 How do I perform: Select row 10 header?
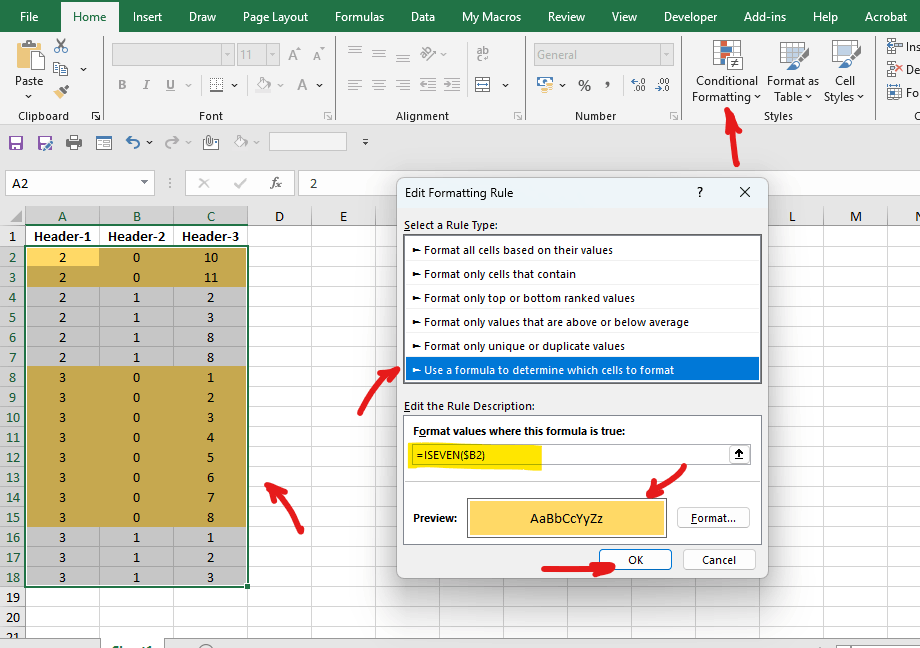(12, 417)
